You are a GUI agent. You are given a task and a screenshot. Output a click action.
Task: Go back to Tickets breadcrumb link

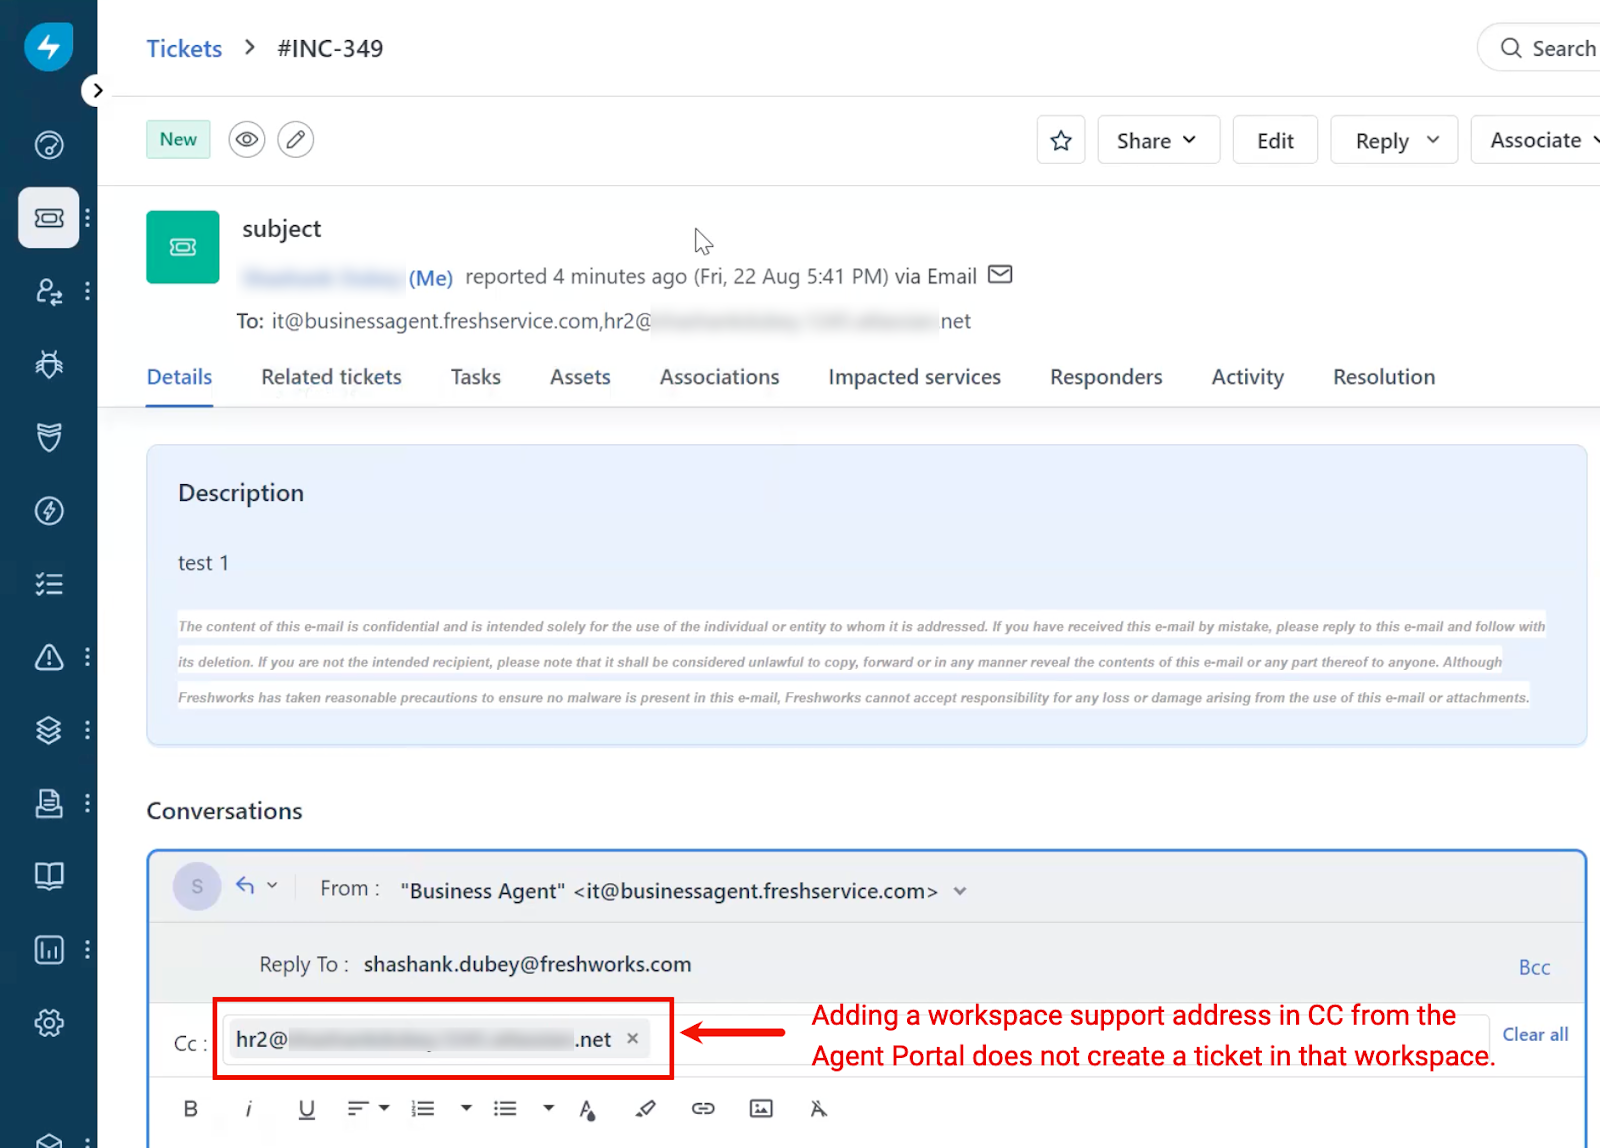coord(184,48)
